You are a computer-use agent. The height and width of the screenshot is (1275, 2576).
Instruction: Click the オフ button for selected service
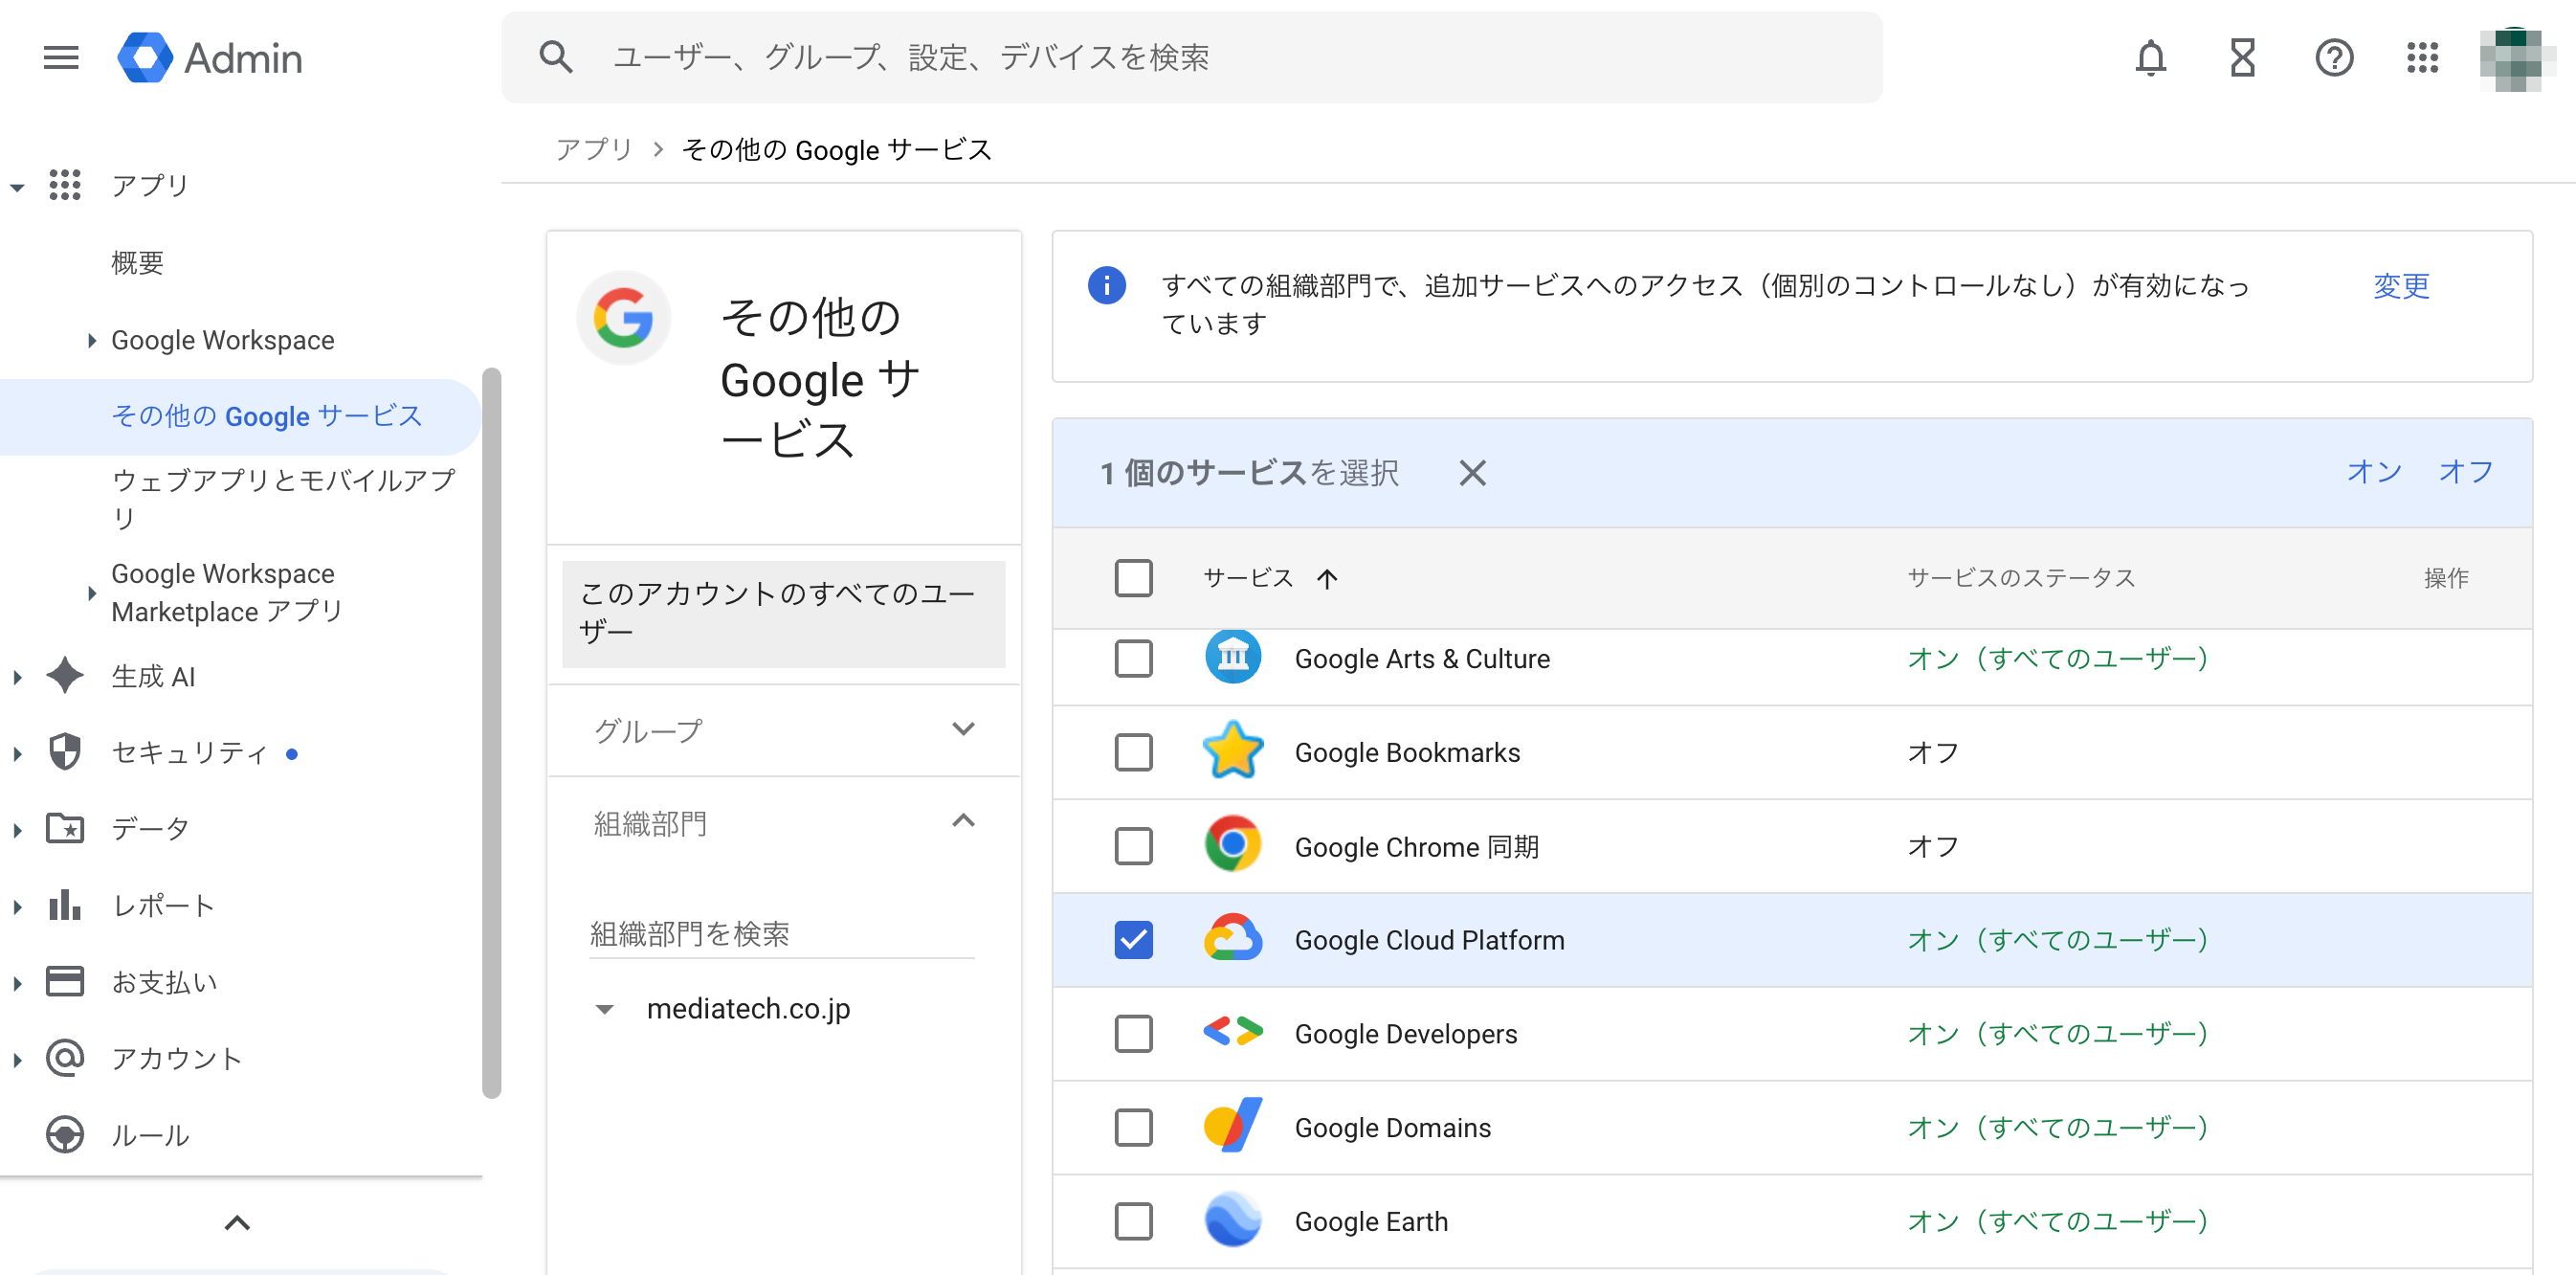click(2464, 472)
